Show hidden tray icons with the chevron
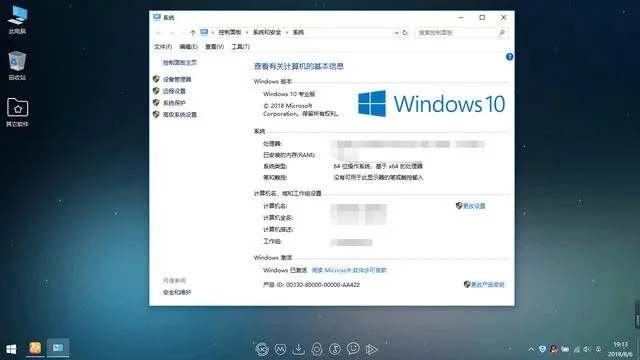Viewport: 640px width, 360px height. [531, 349]
